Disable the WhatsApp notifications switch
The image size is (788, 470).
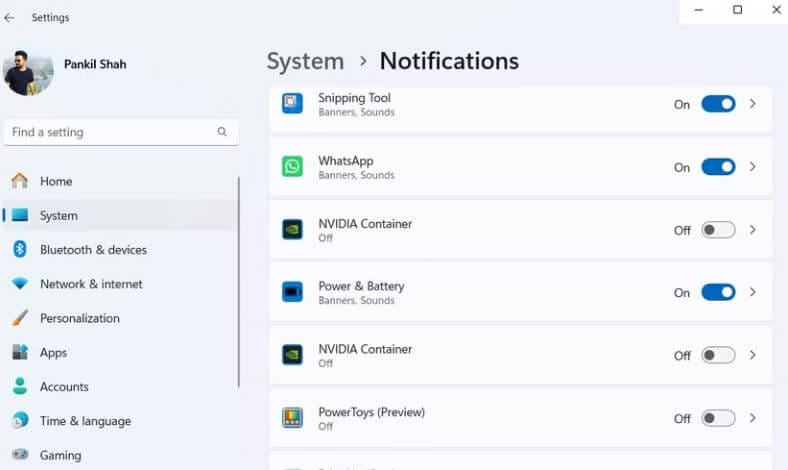(718, 167)
